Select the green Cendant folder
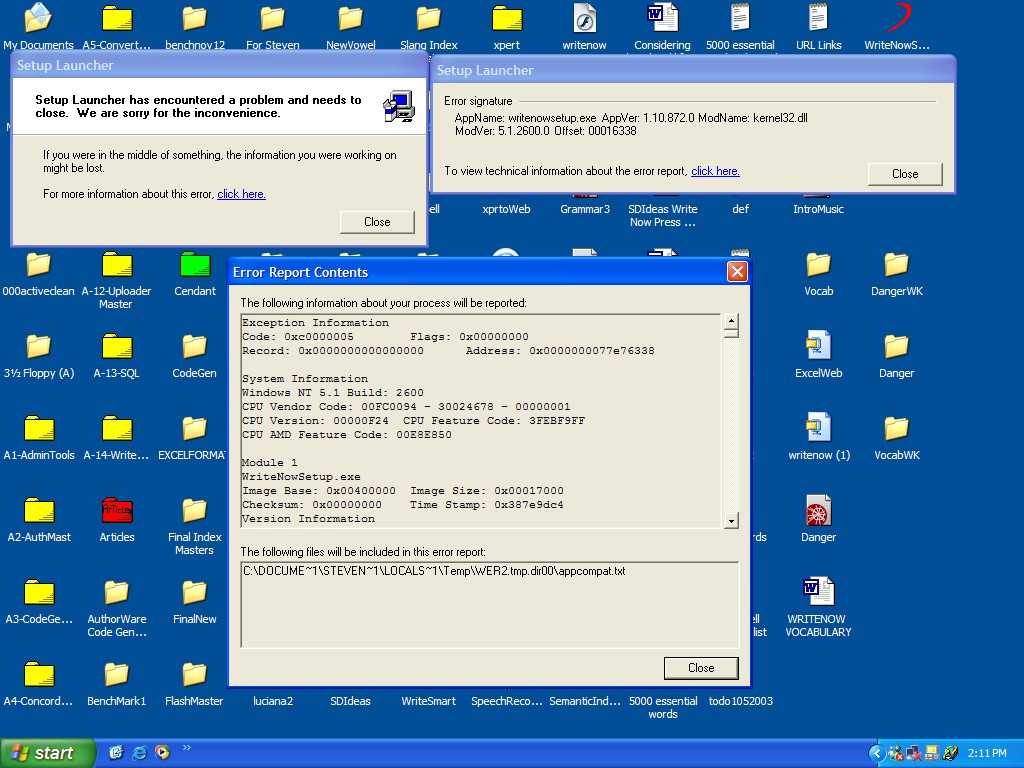This screenshot has width=1024, height=768. click(x=195, y=265)
